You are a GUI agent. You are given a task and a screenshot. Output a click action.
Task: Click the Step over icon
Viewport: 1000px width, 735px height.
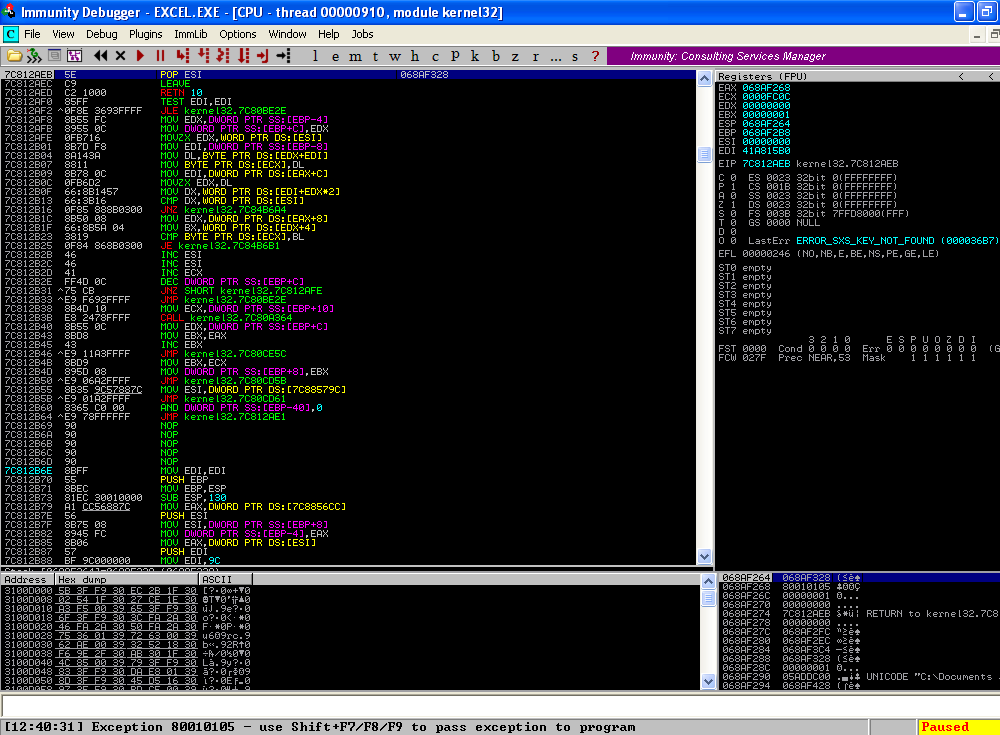[x=203, y=56]
